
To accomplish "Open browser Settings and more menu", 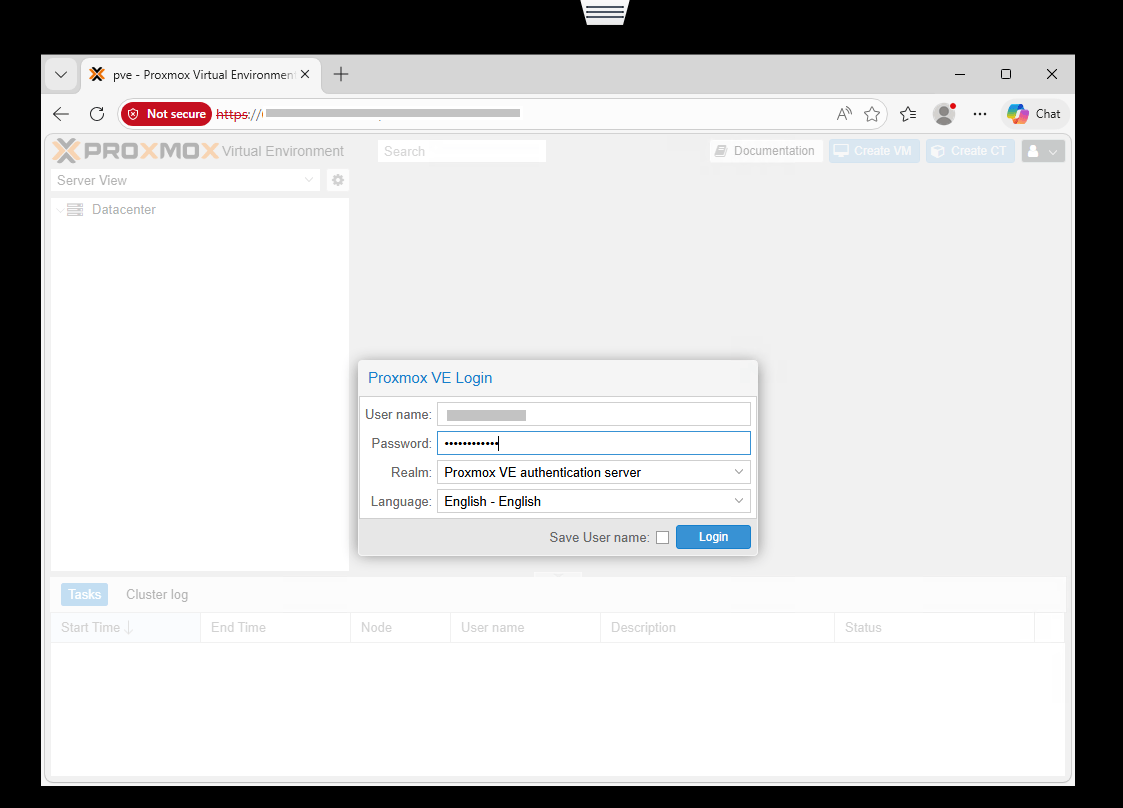I will click(980, 114).
